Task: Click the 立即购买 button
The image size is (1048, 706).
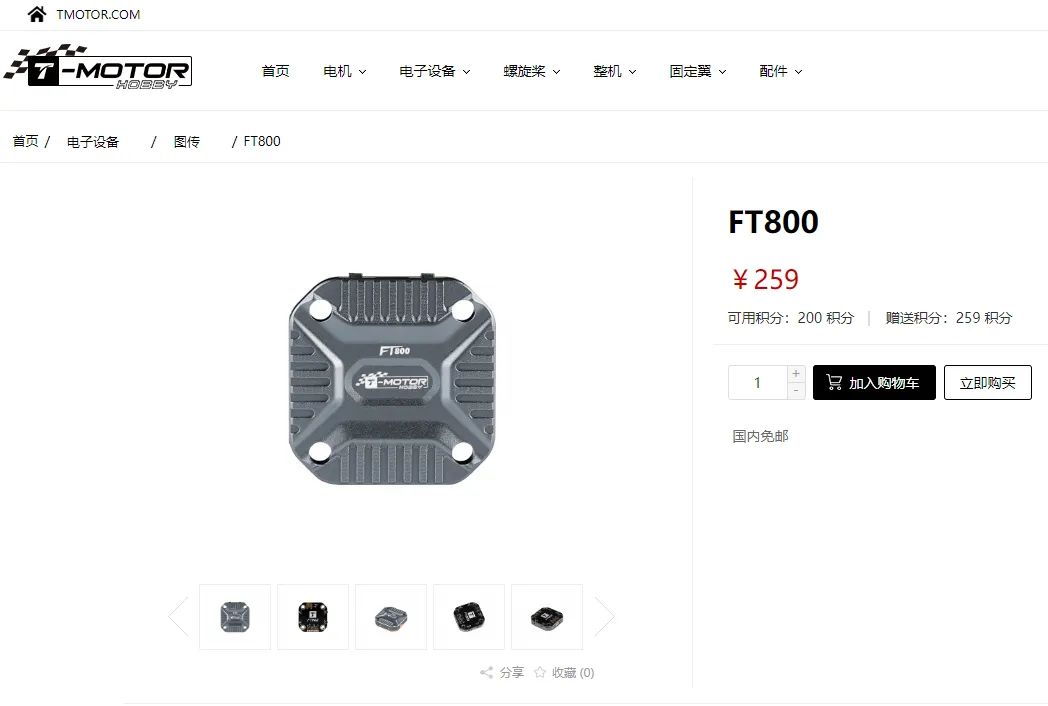Action: (987, 382)
